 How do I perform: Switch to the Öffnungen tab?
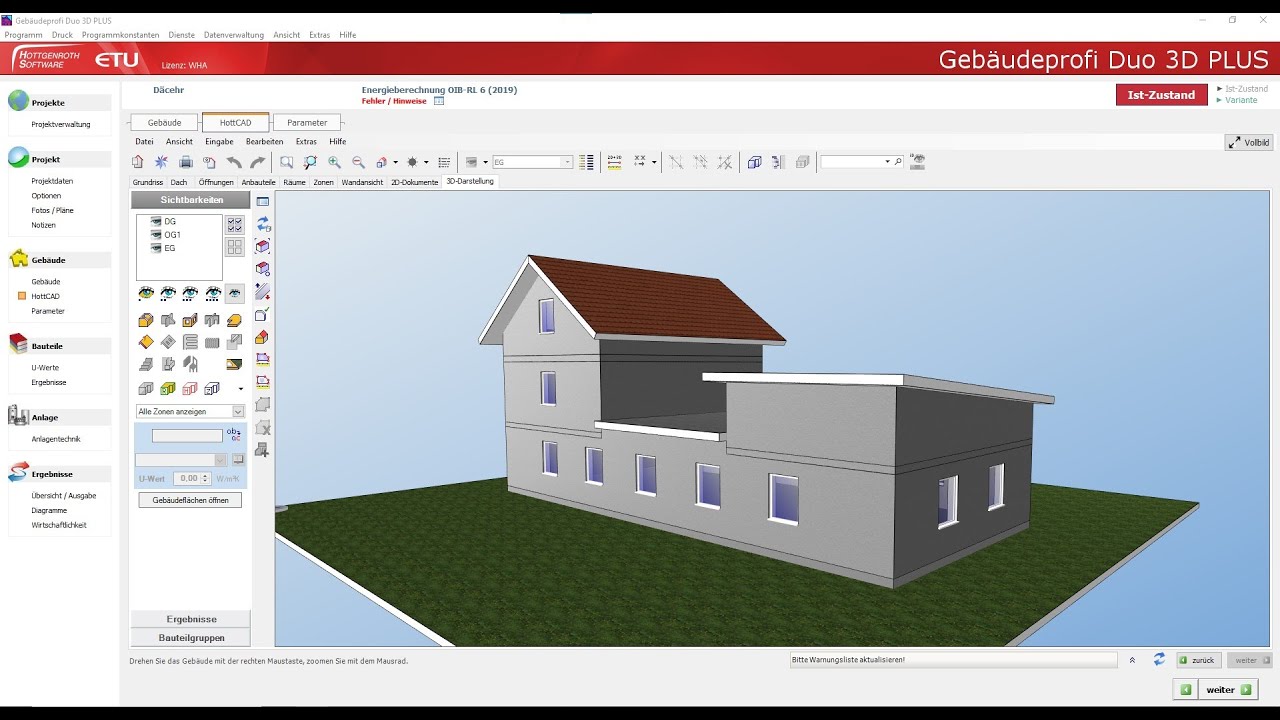[216, 182]
